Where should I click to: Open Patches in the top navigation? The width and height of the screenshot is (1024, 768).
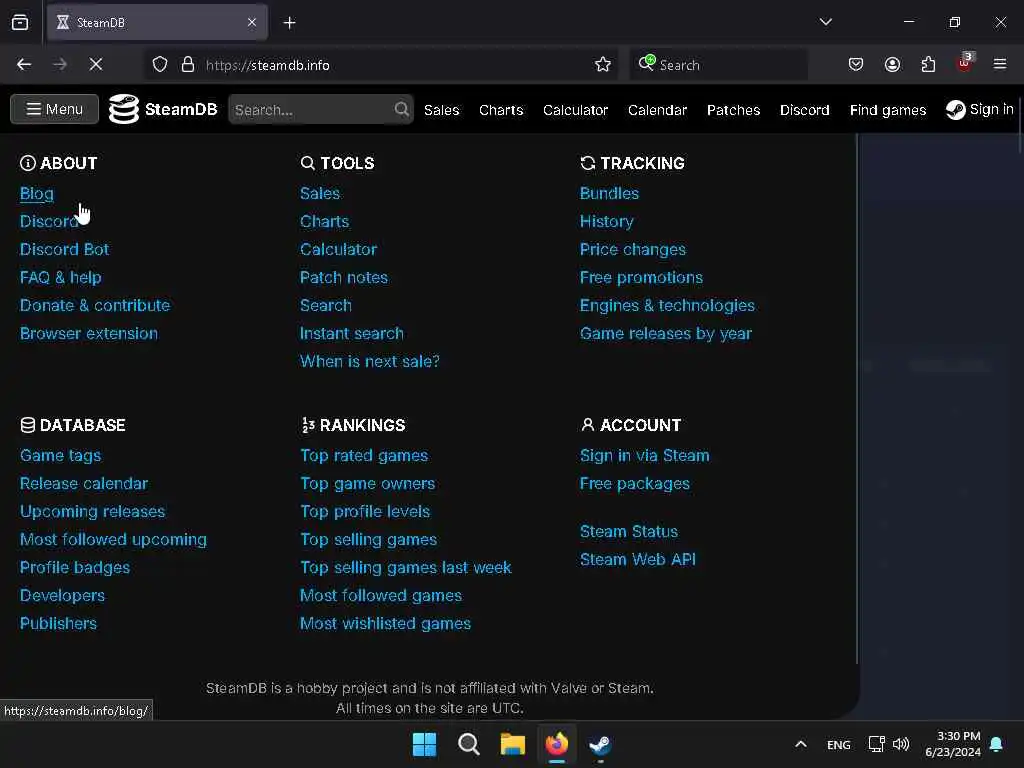point(733,110)
